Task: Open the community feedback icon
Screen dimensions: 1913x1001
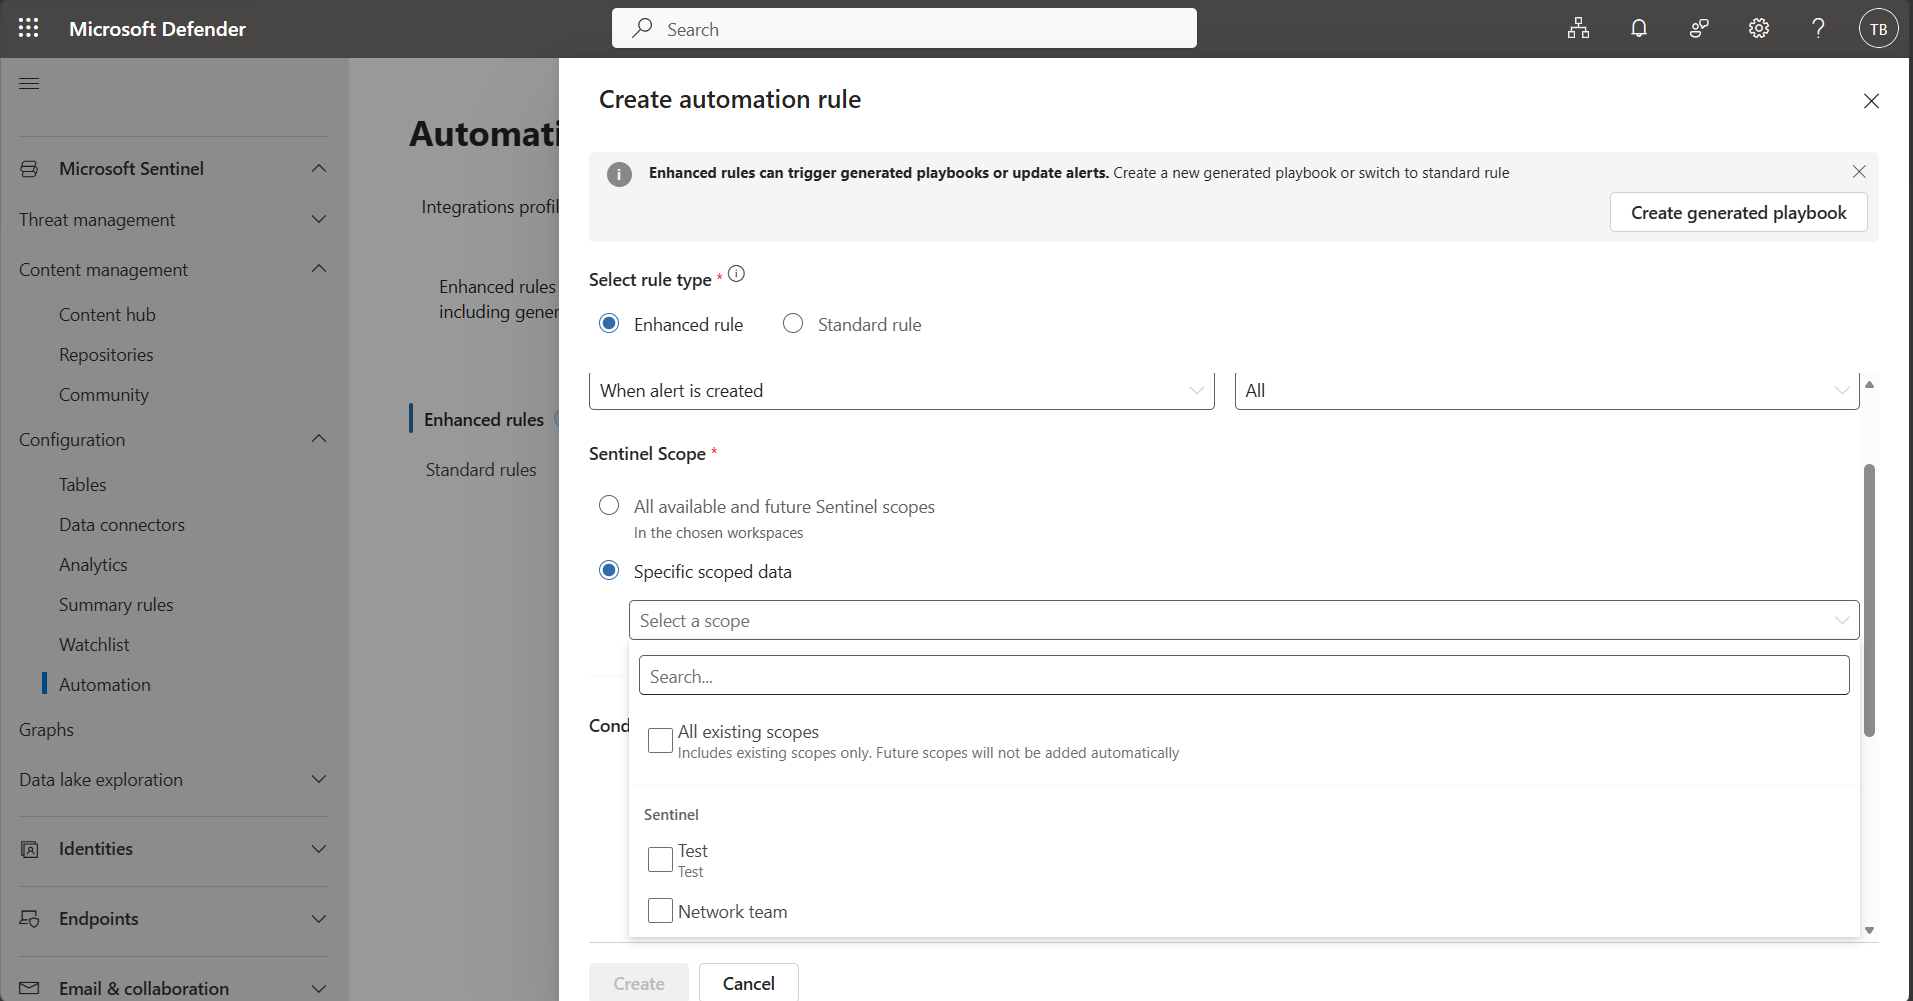Action: (x=1698, y=28)
